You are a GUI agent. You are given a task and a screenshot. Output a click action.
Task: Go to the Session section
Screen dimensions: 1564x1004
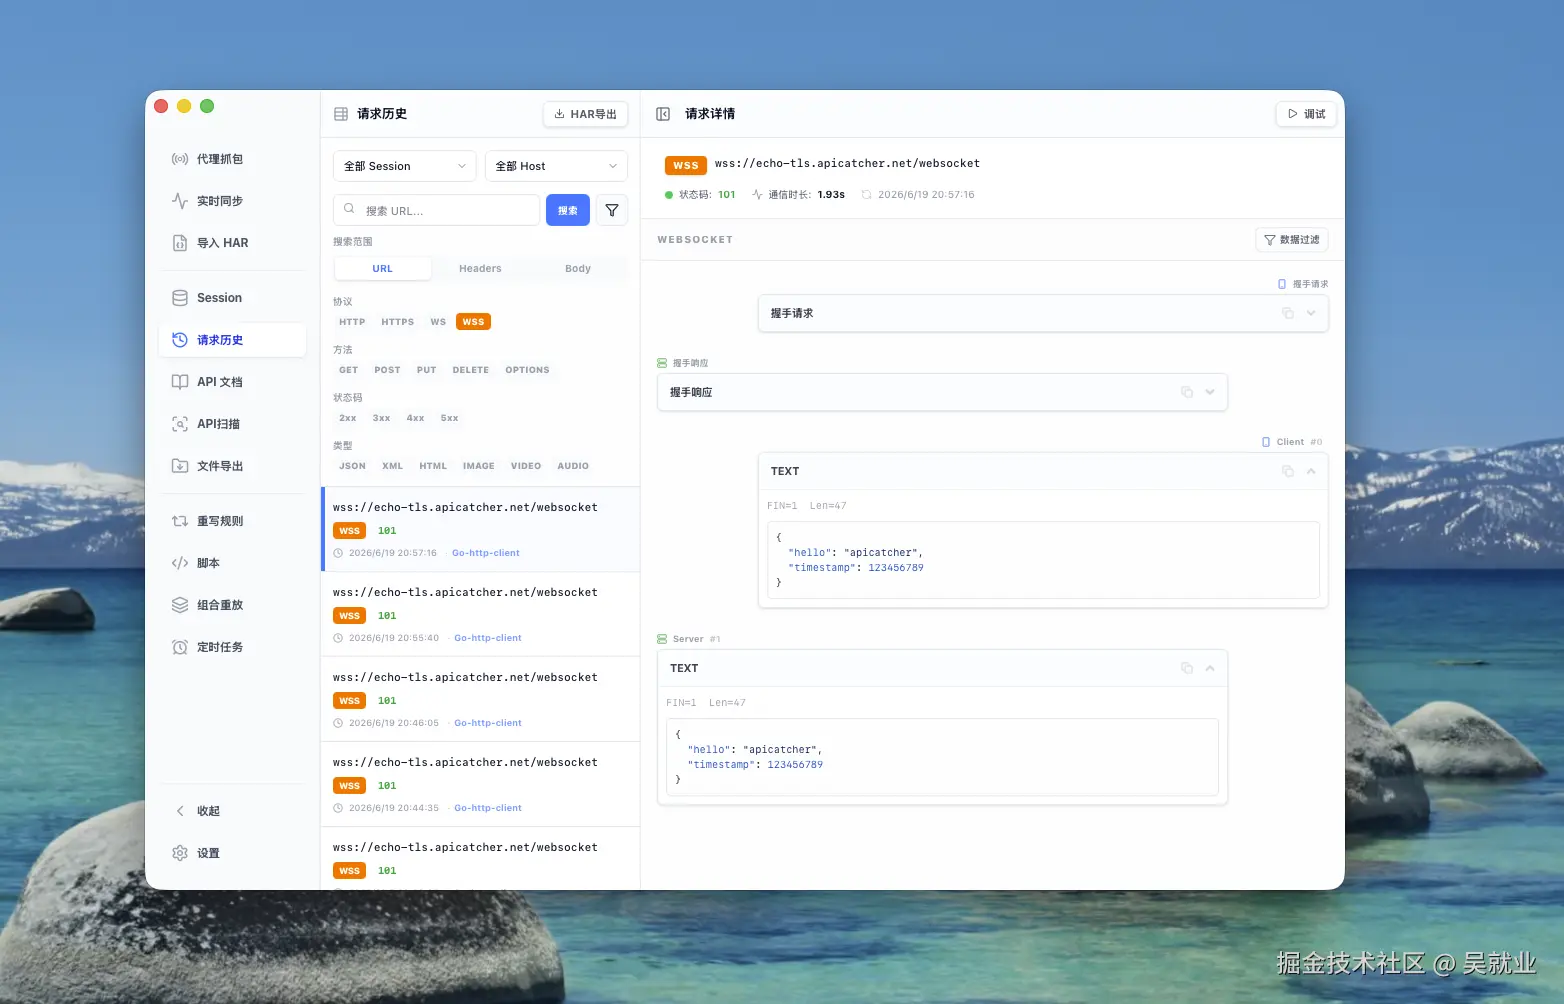coord(232,298)
